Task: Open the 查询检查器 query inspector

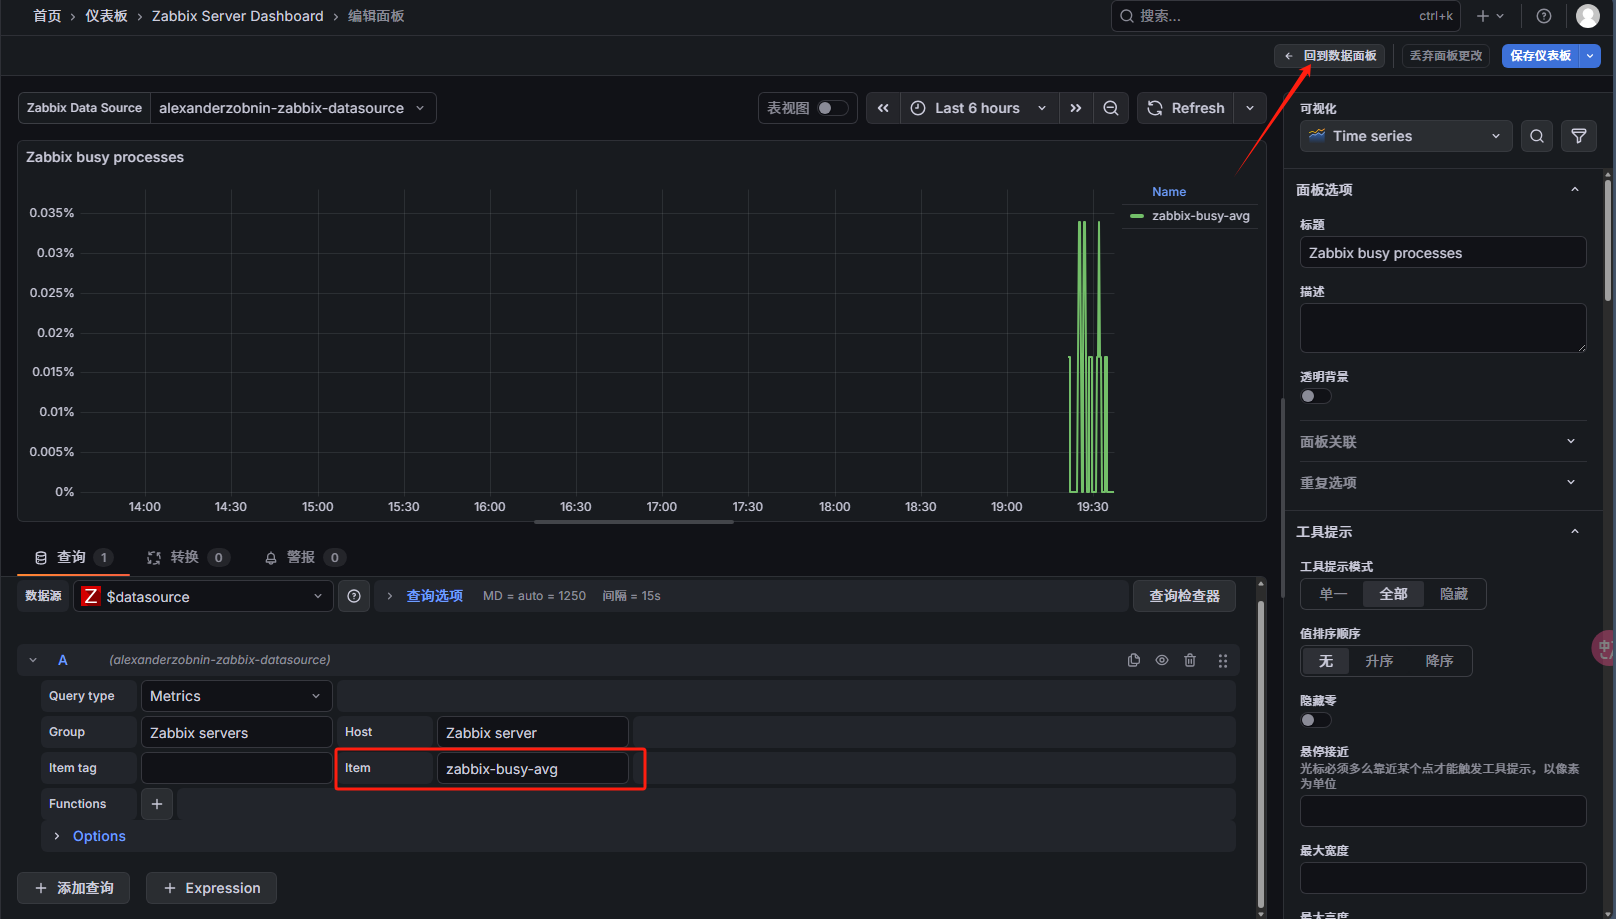Action: tap(1184, 596)
